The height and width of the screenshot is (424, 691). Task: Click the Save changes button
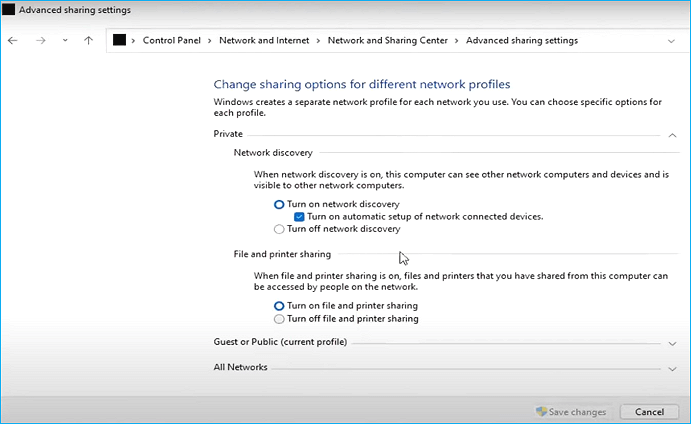click(572, 412)
